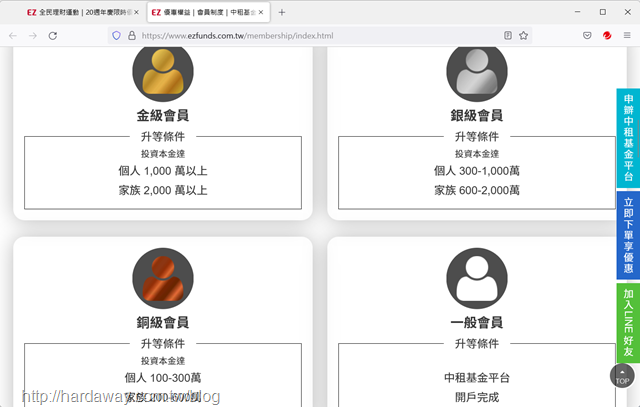Click the 一般會員 heading

click(x=477, y=322)
